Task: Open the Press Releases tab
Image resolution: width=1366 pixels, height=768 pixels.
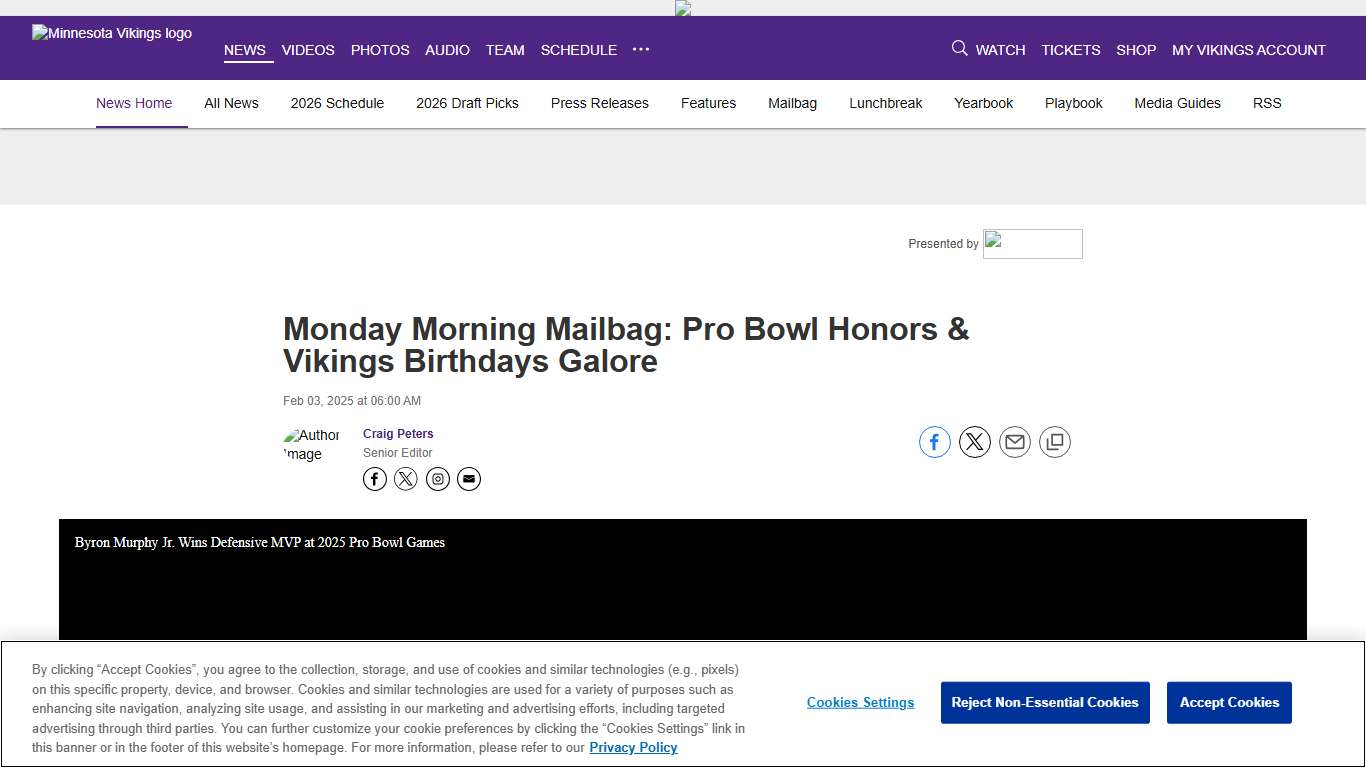Action: [x=599, y=103]
